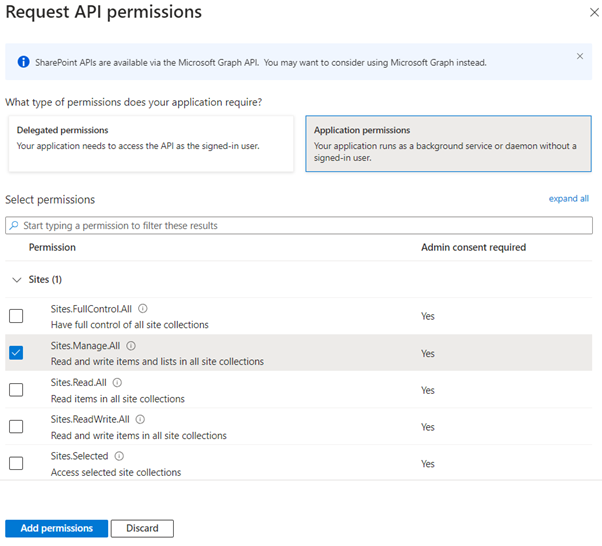Click the Discard button
This screenshot has height=546, width=602.
point(142,528)
